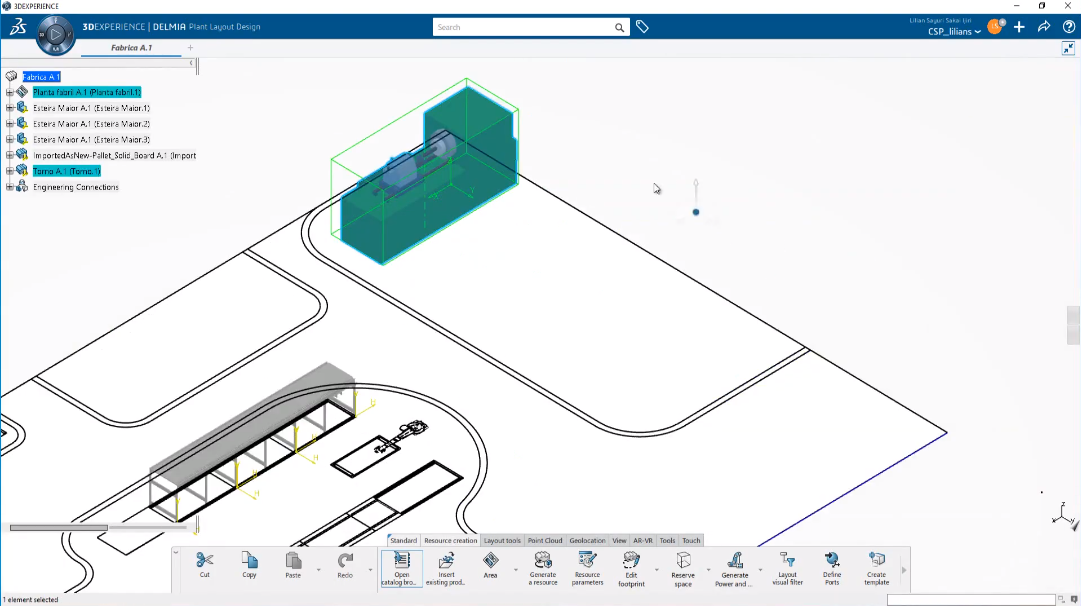Switch to the Point Cloud tab
Viewport: 1081px width, 606px height.
point(545,541)
